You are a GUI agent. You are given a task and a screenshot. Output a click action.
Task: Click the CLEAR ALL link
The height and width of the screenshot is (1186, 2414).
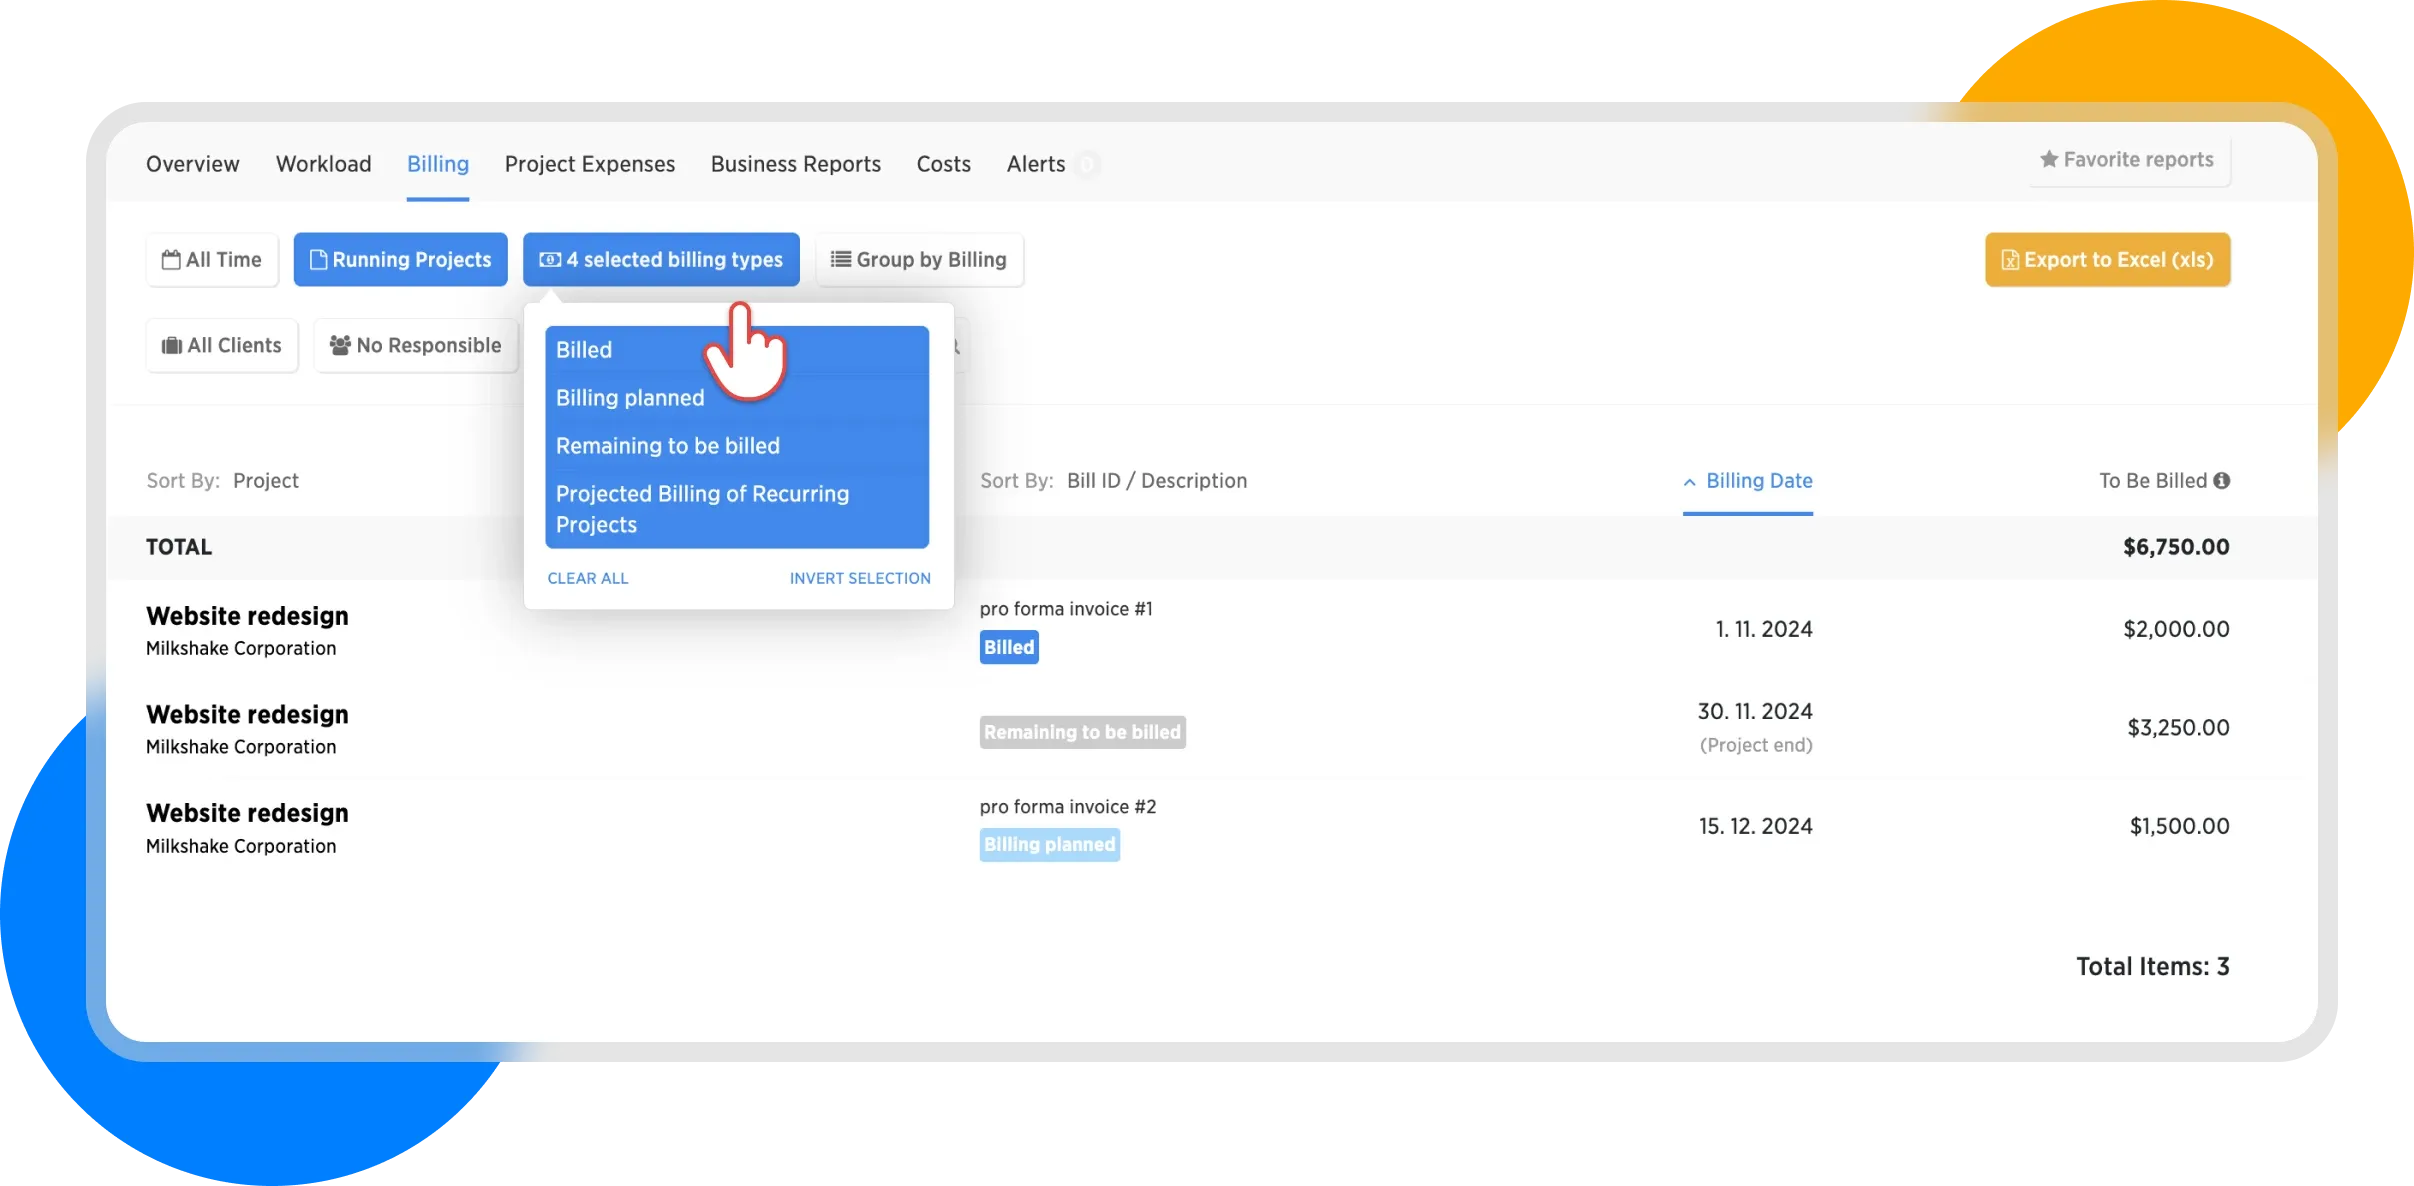click(588, 579)
